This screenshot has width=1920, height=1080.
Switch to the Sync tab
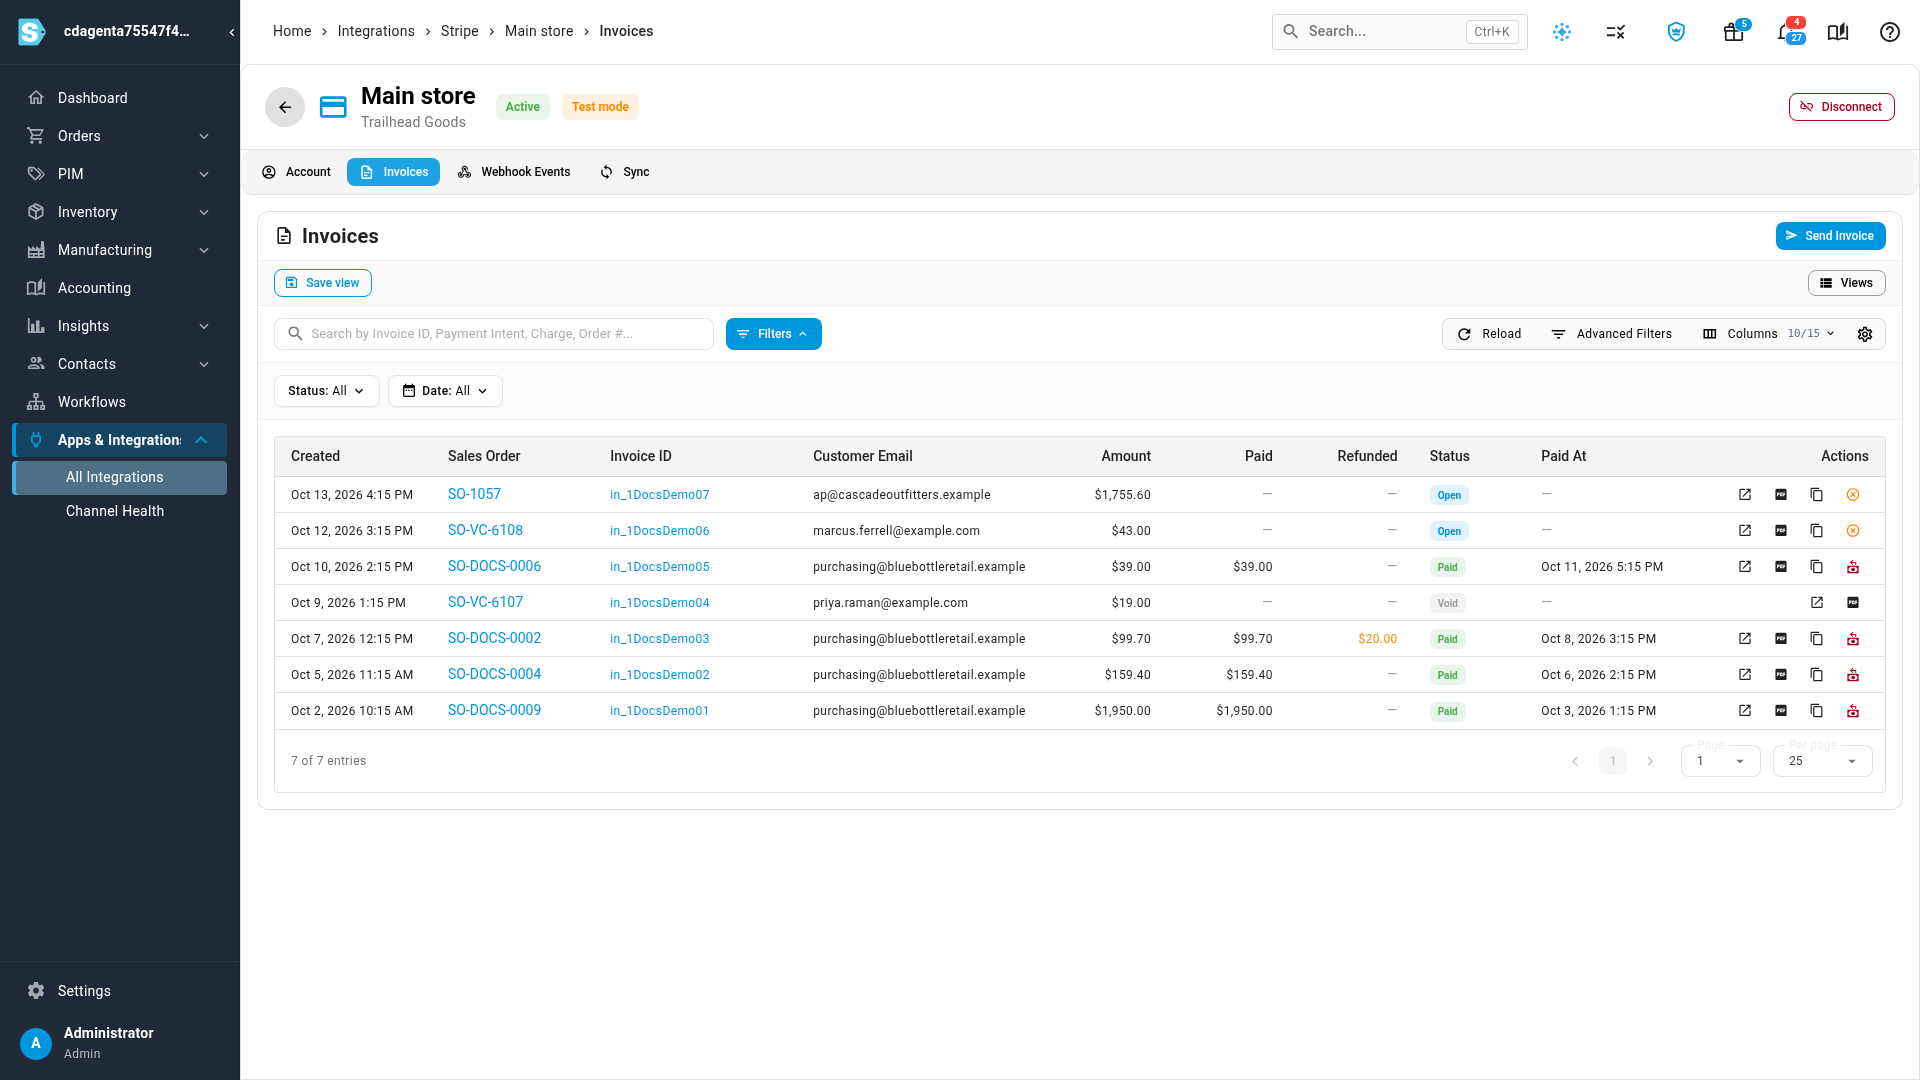tap(625, 172)
